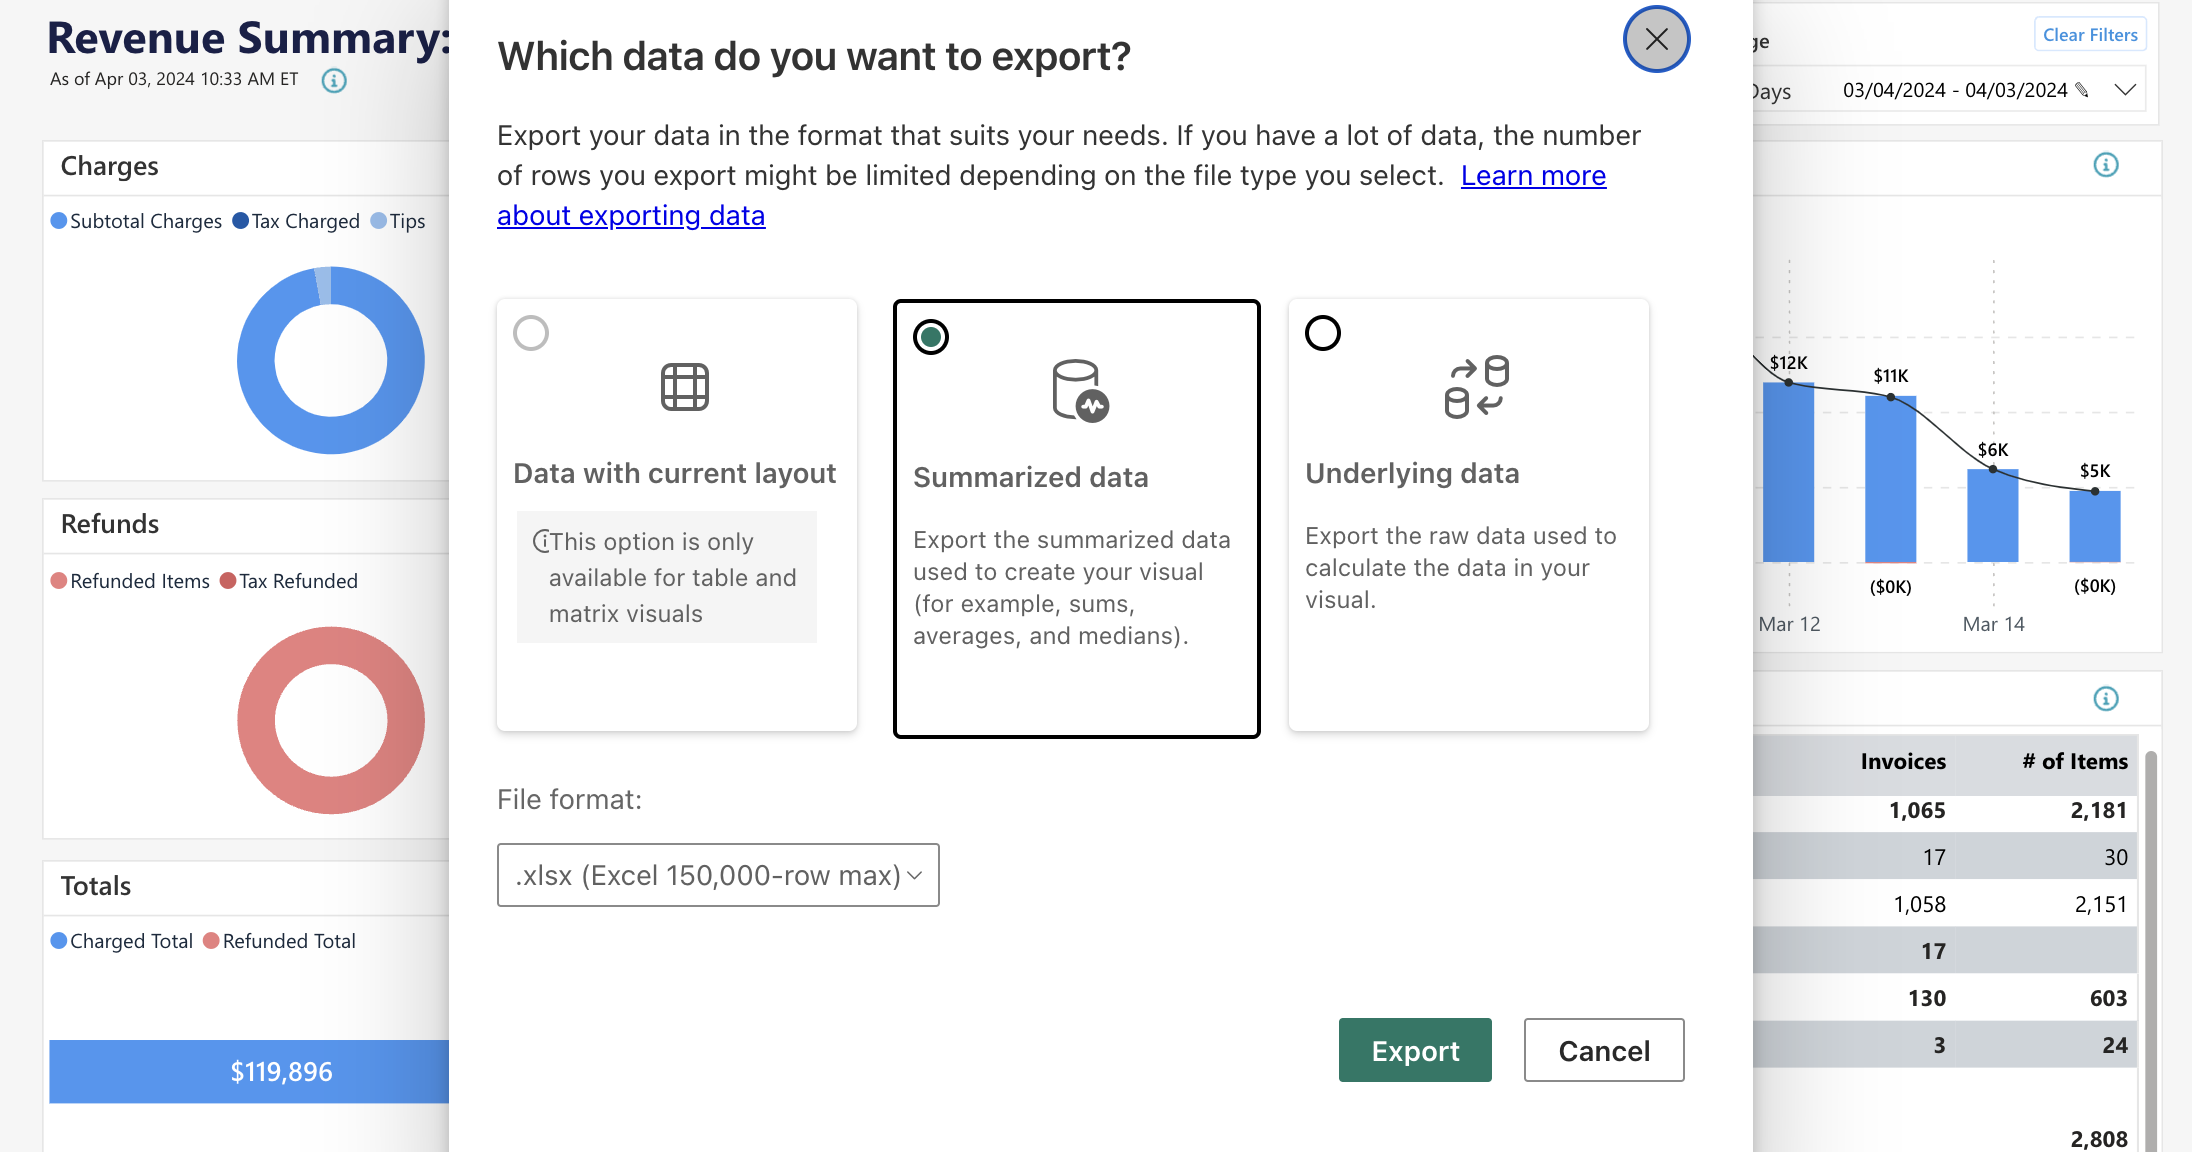The image size is (2192, 1152).
Task: Click Charged Total legend swatch
Action: 59,941
